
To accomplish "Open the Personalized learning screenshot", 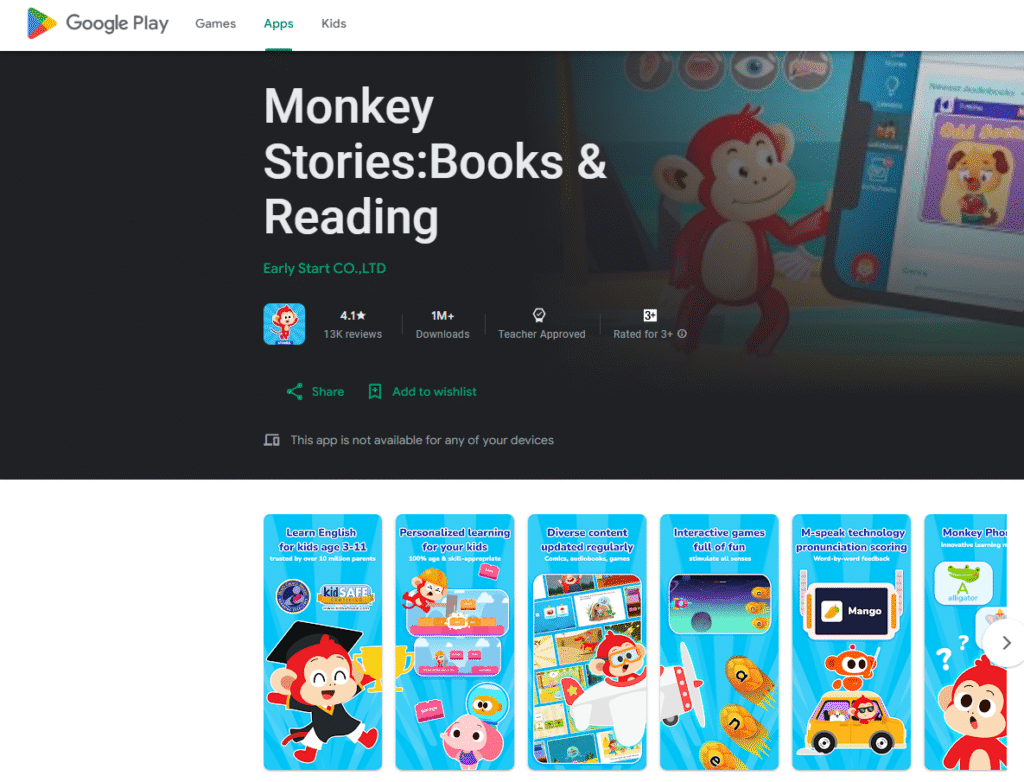I will (x=455, y=642).
